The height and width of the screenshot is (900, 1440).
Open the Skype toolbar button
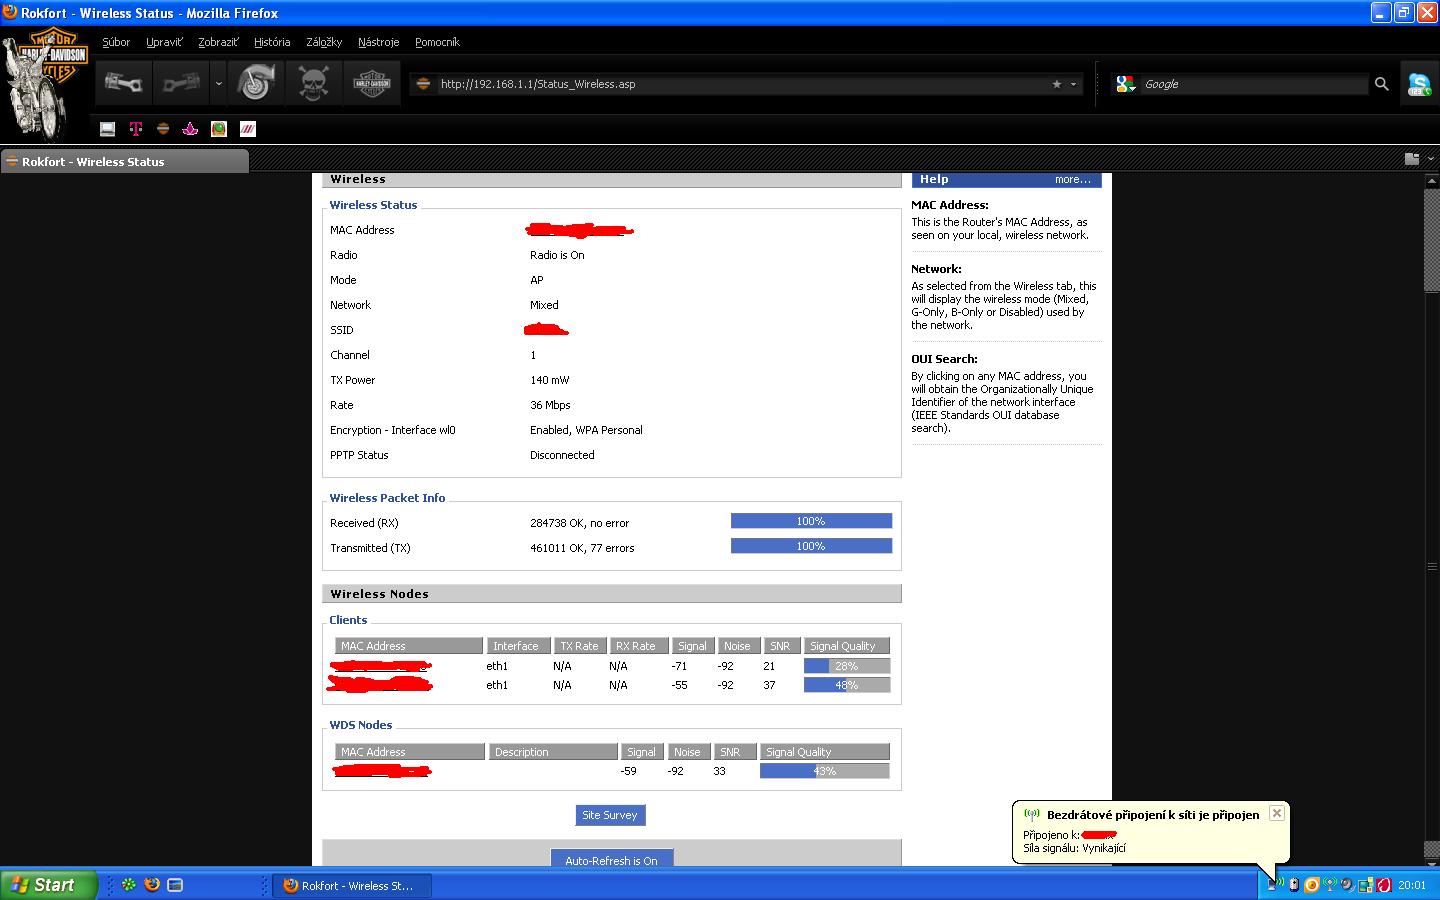point(1419,84)
